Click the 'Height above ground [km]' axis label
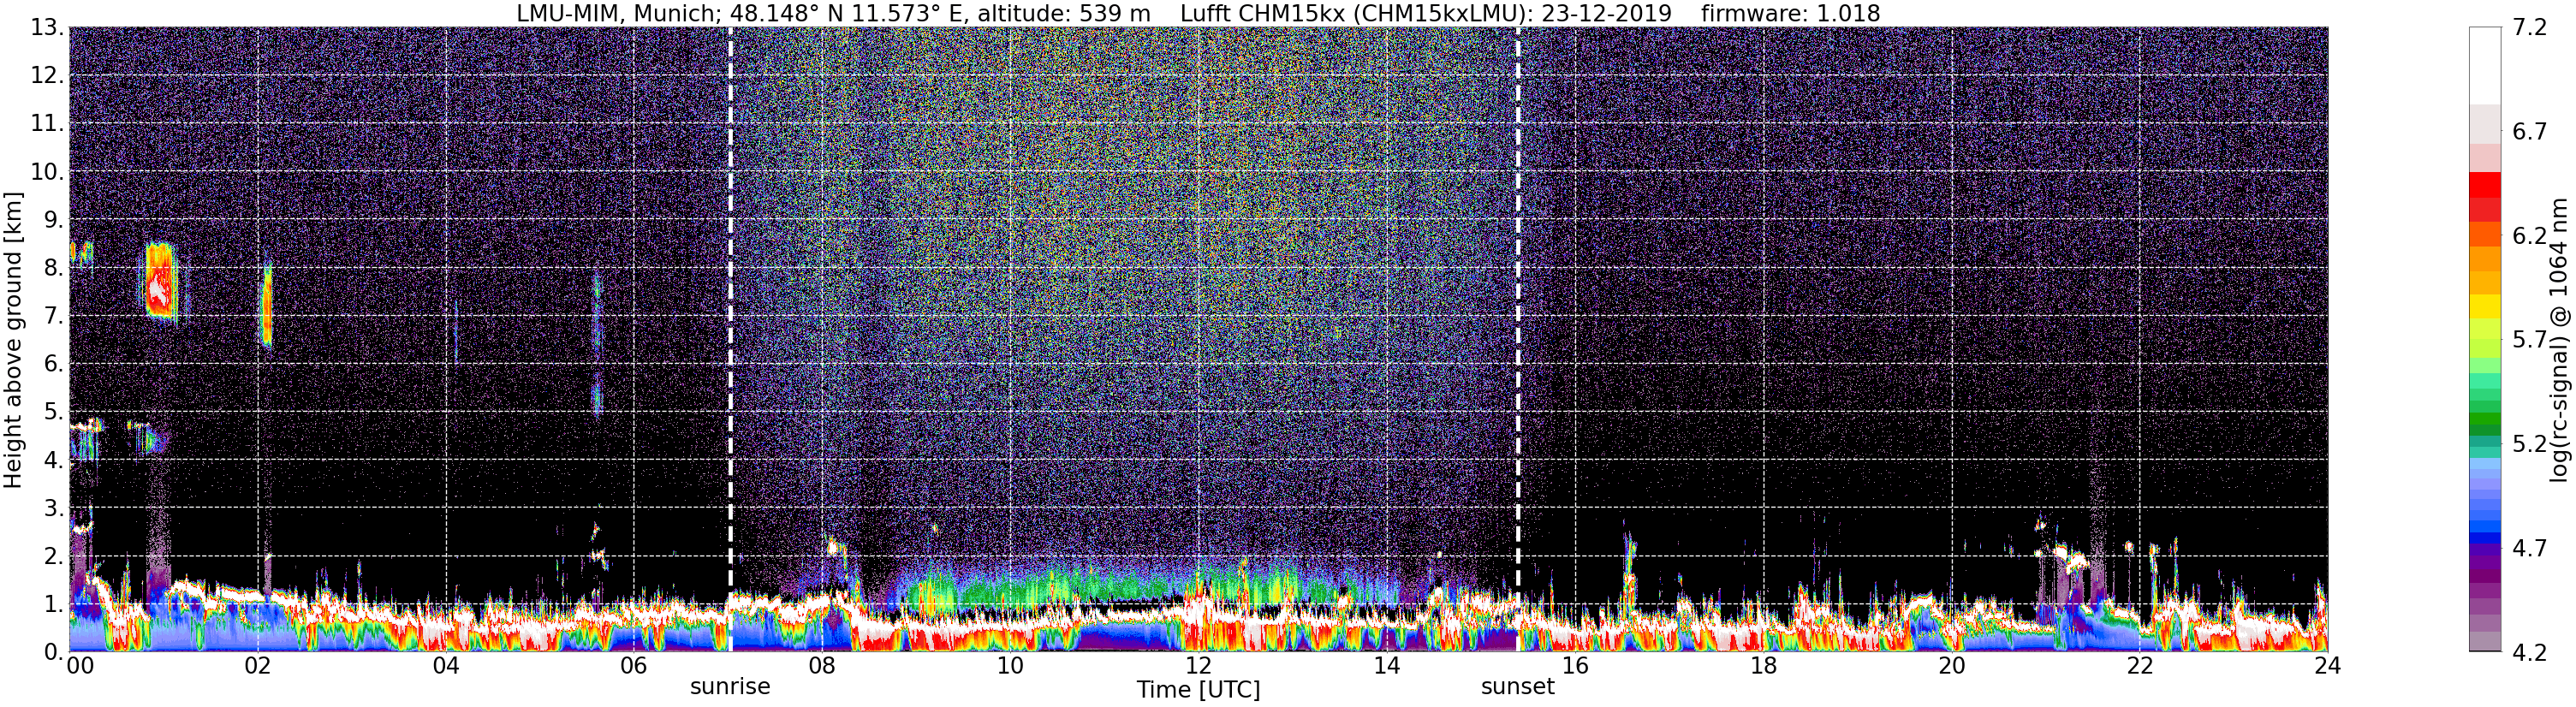This screenshot has width=2576, height=707. (x=13, y=340)
